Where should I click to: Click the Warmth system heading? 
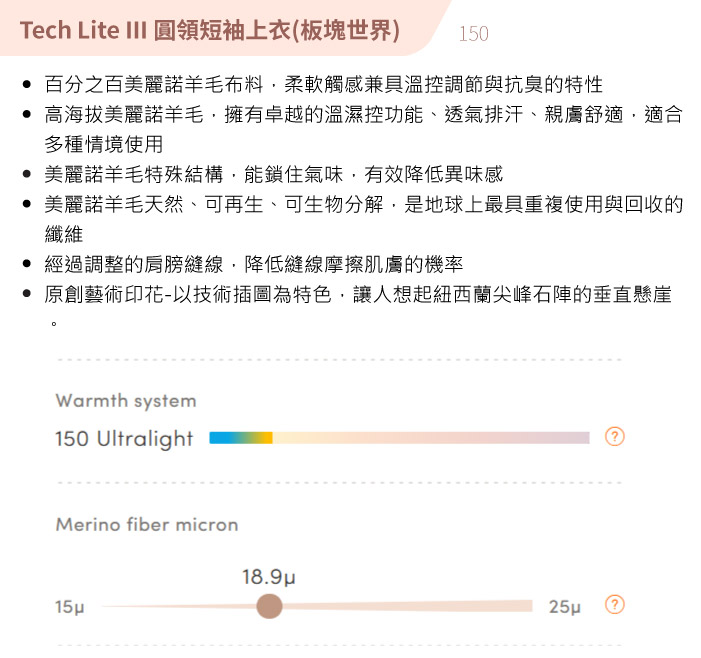tap(126, 401)
